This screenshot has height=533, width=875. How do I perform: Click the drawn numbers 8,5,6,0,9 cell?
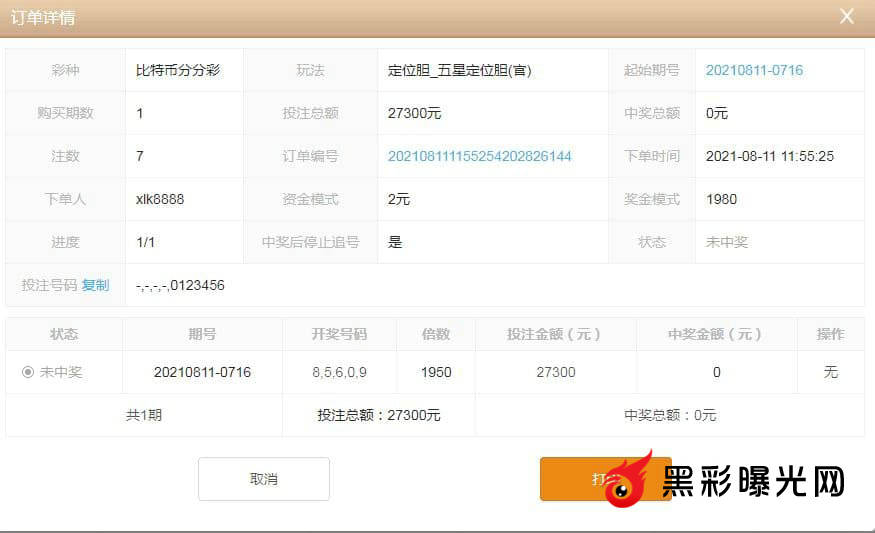pos(339,372)
